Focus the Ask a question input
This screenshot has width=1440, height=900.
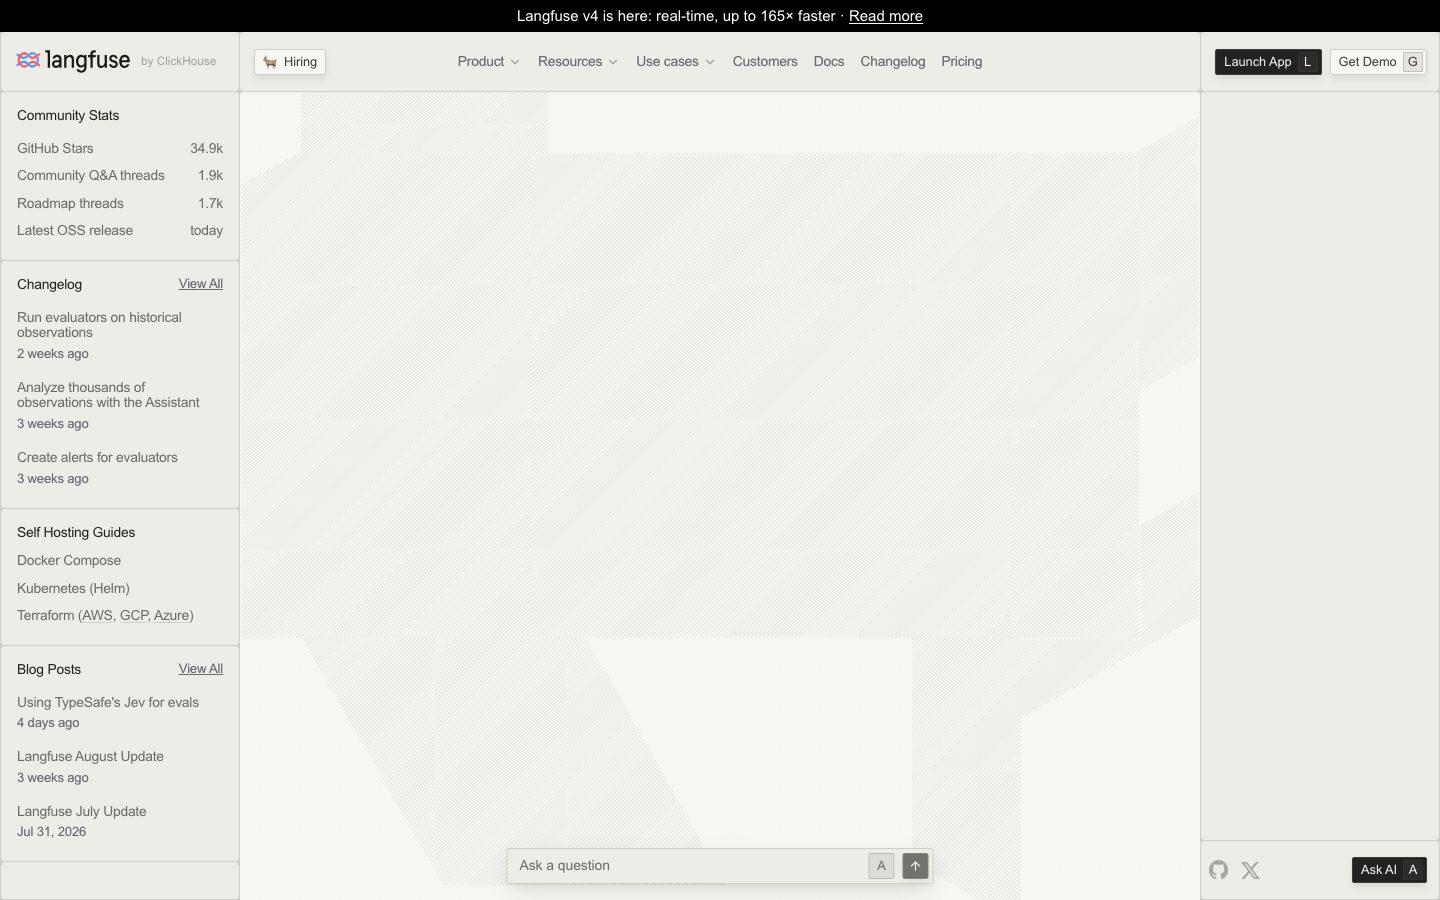(687, 866)
